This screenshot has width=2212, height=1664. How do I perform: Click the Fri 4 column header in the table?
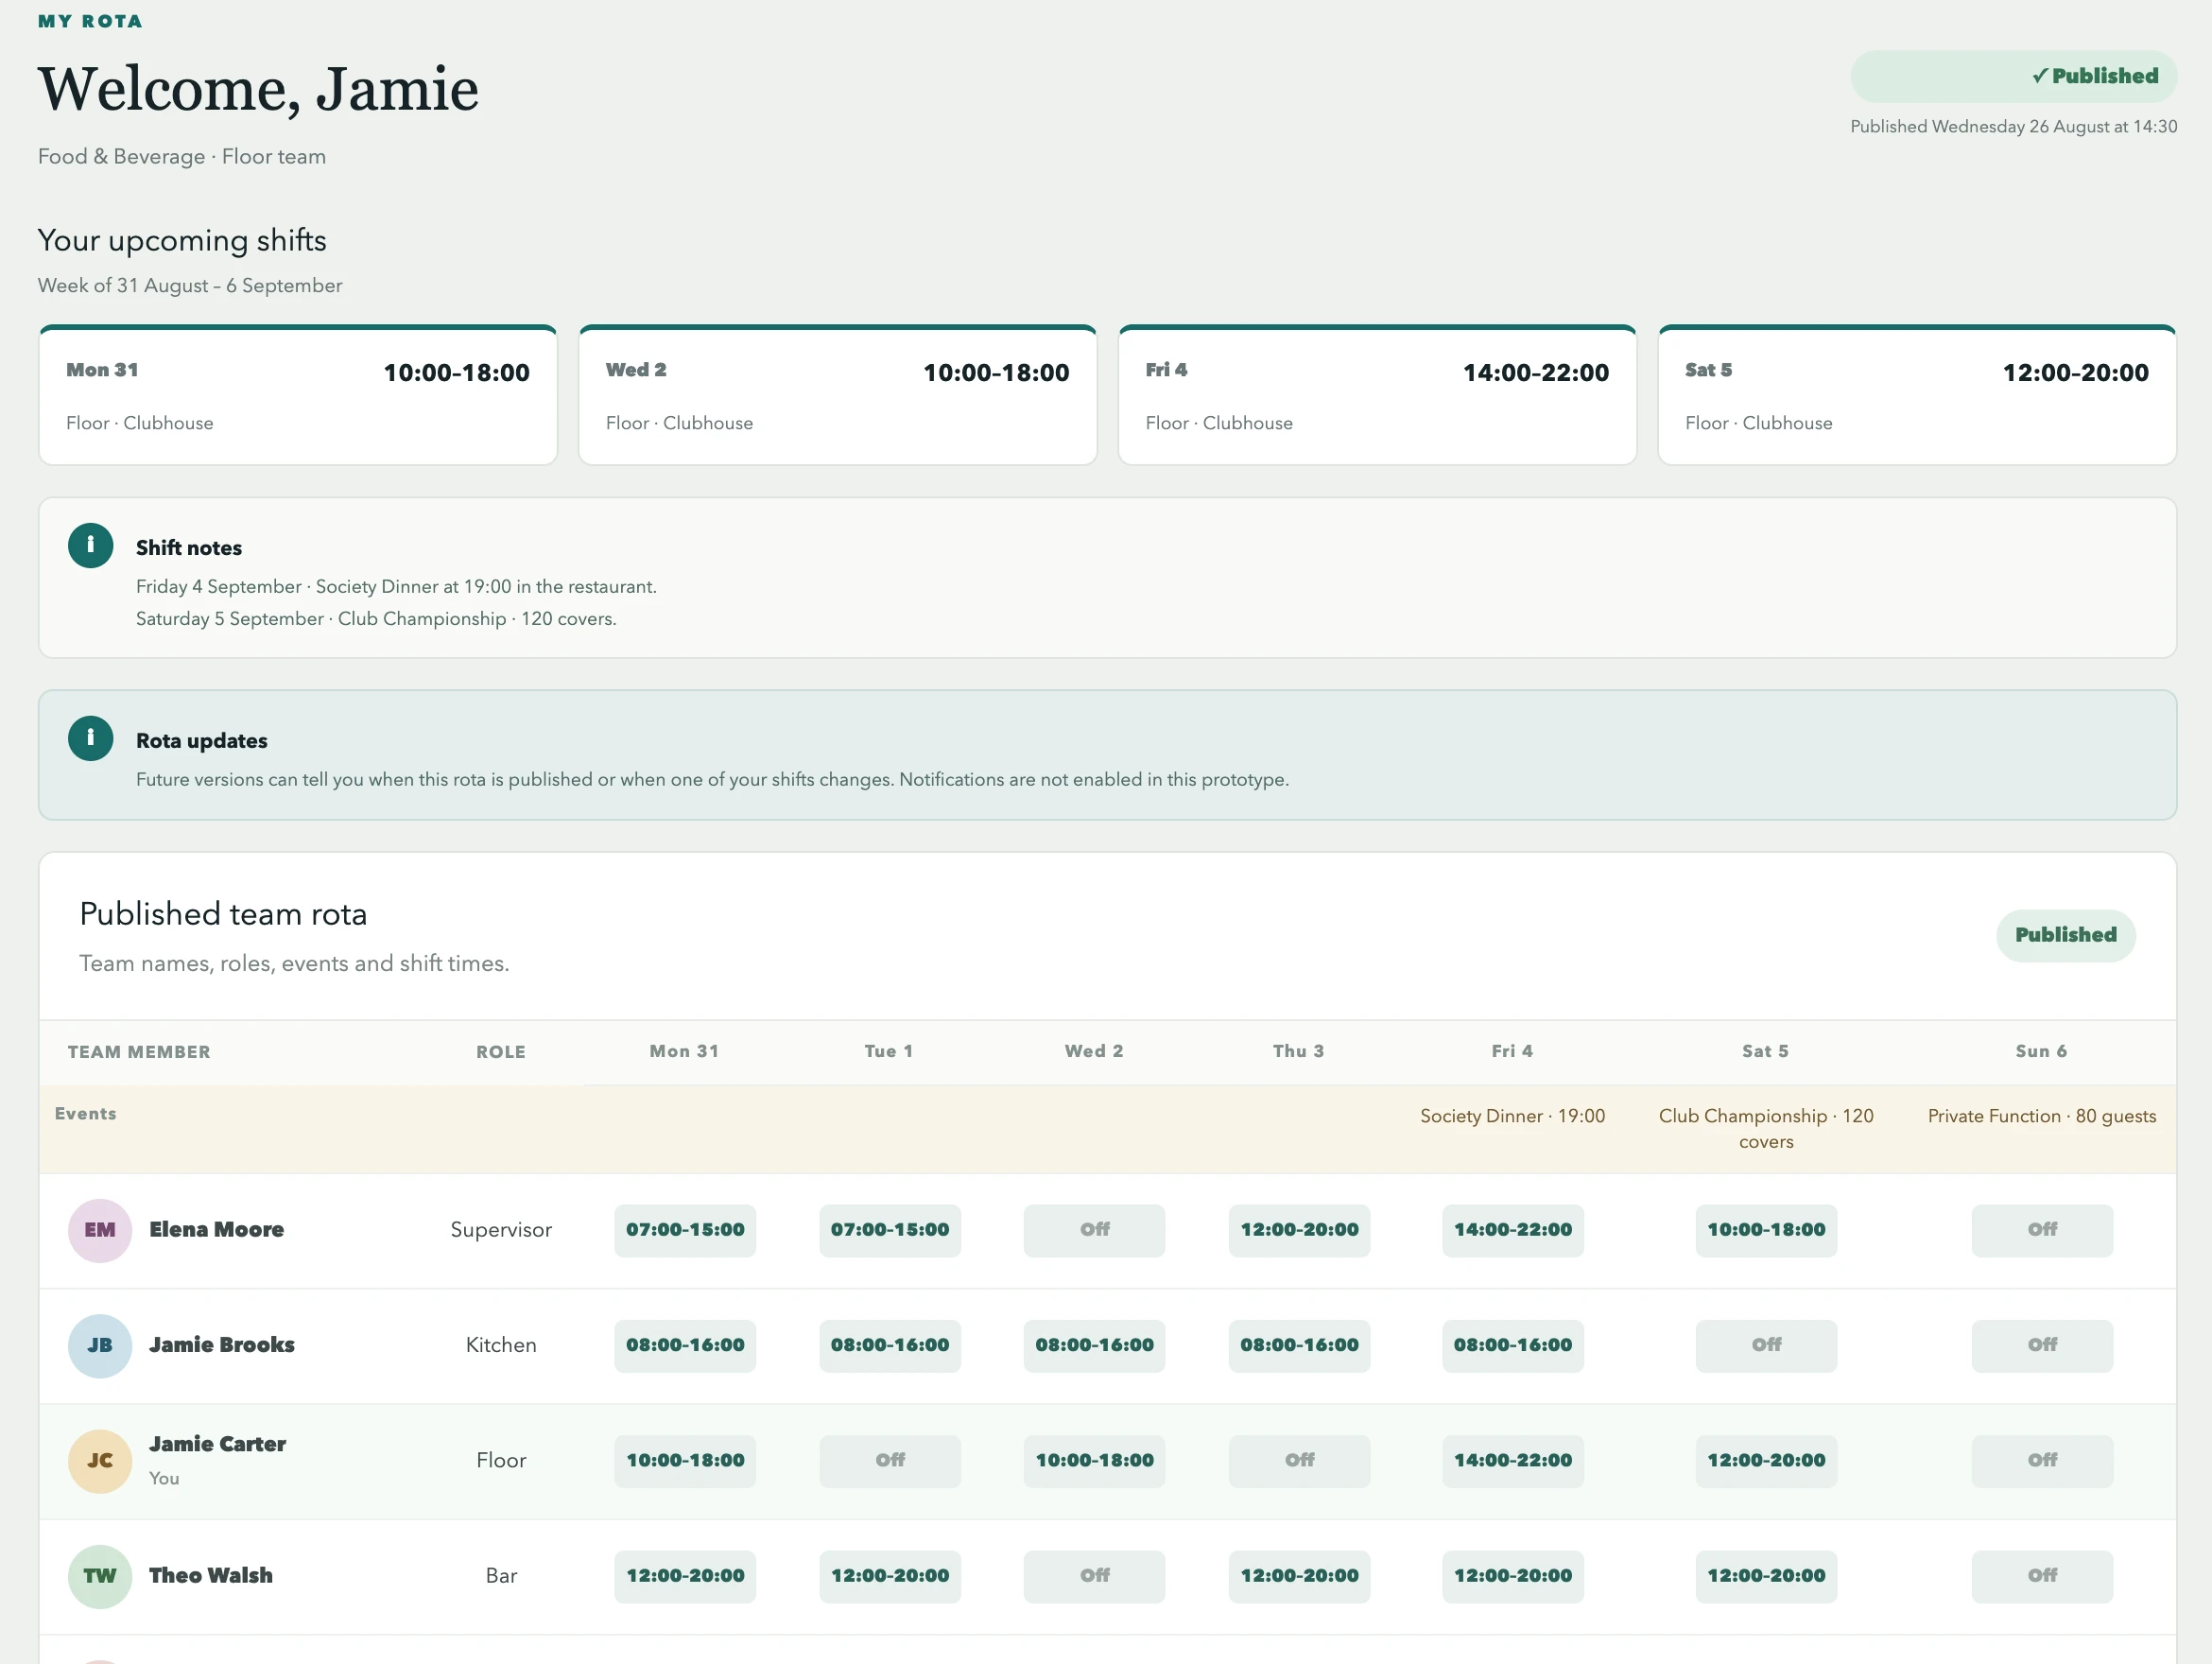tap(1512, 1051)
